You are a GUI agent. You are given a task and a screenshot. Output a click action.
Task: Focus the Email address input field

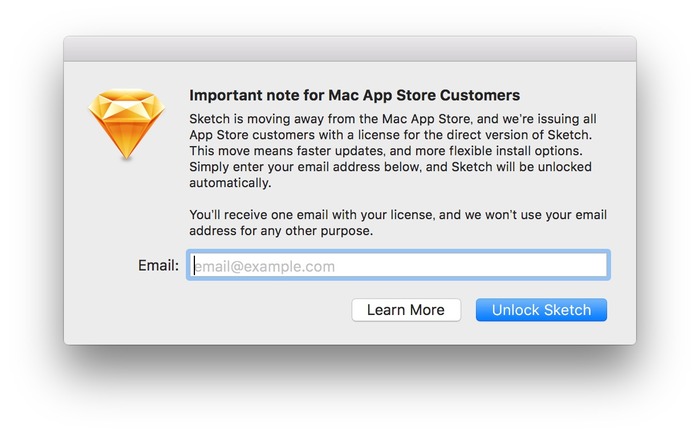coord(398,266)
